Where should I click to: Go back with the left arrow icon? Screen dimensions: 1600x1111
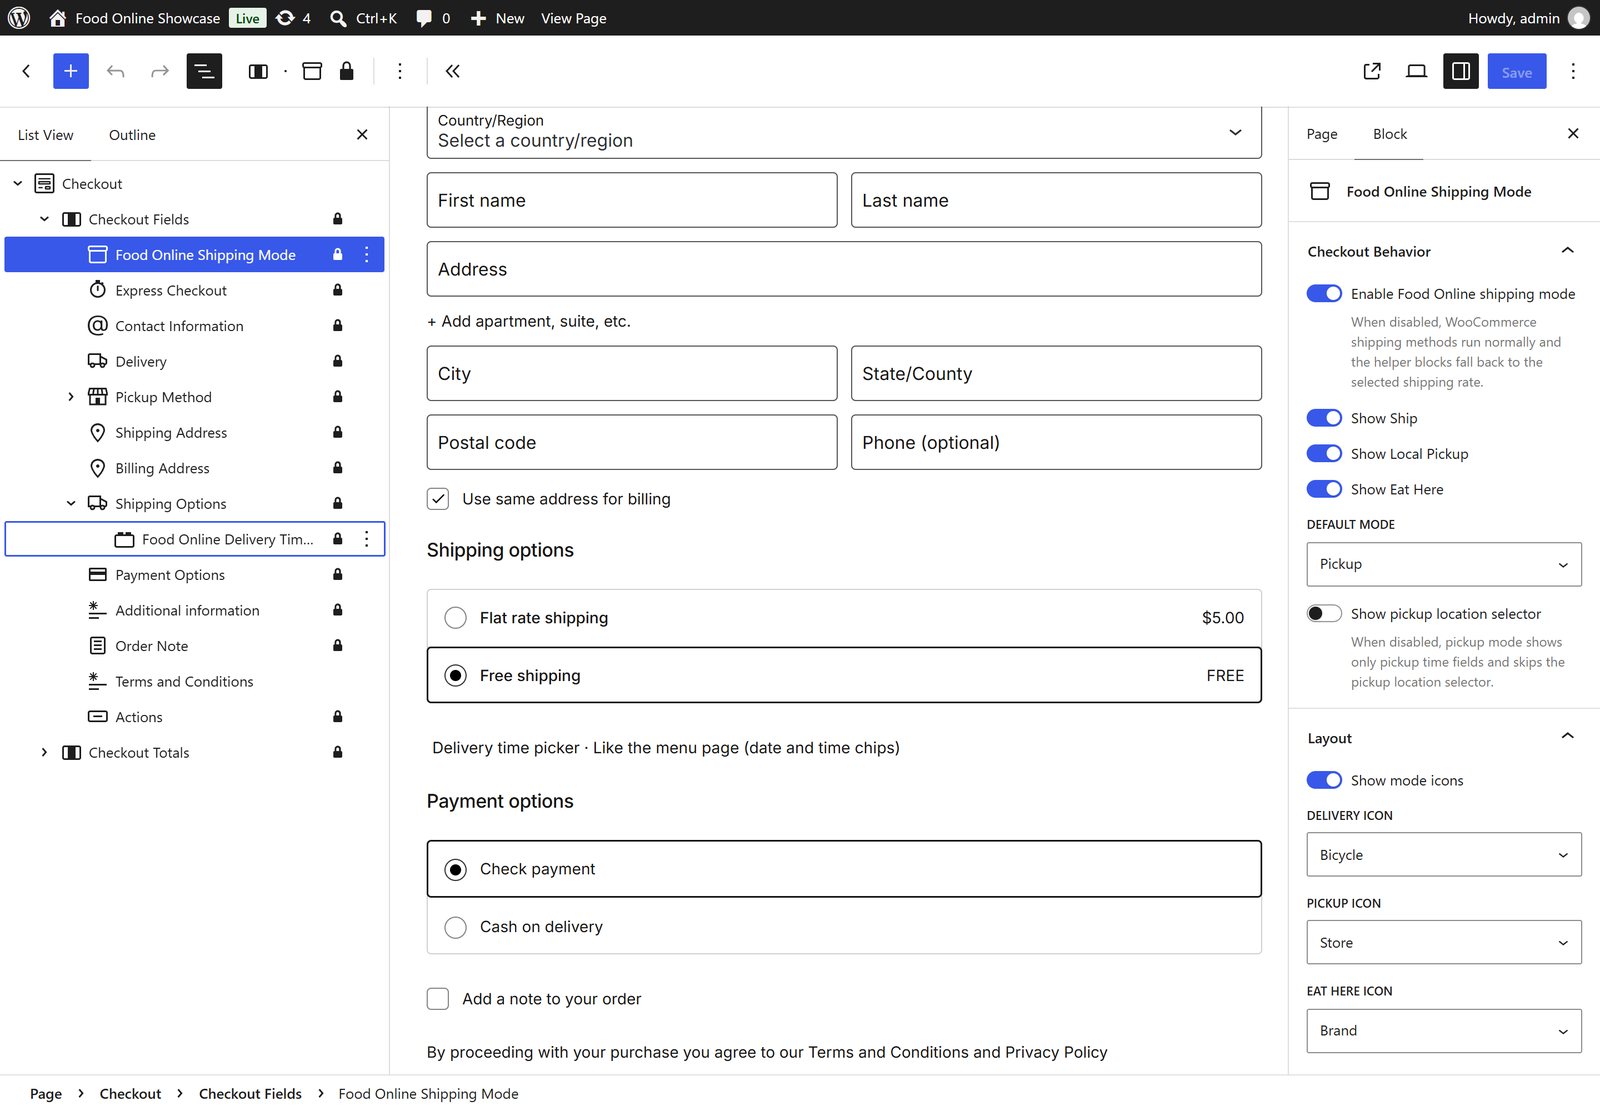(27, 71)
